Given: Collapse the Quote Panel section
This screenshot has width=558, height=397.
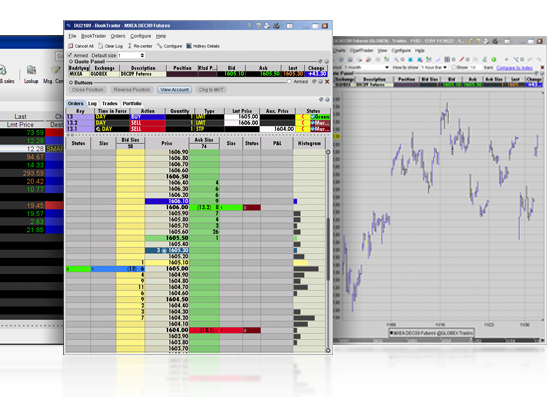Looking at the screenshot, I should pyautogui.click(x=70, y=62).
